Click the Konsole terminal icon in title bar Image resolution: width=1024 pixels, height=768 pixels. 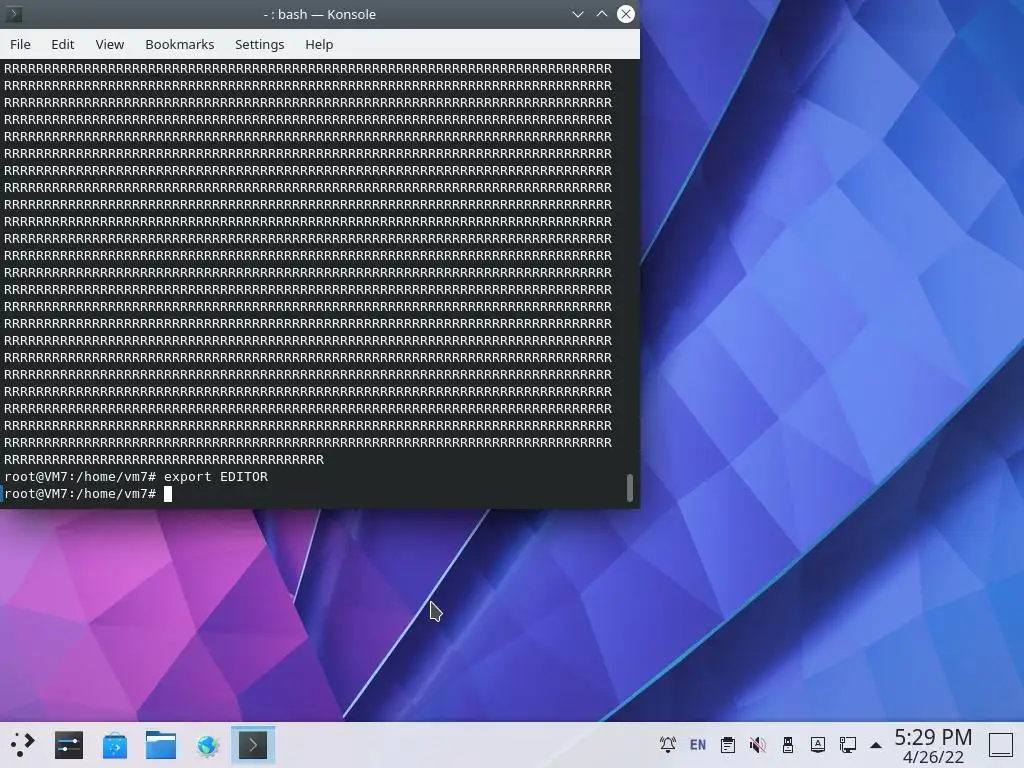[14, 14]
